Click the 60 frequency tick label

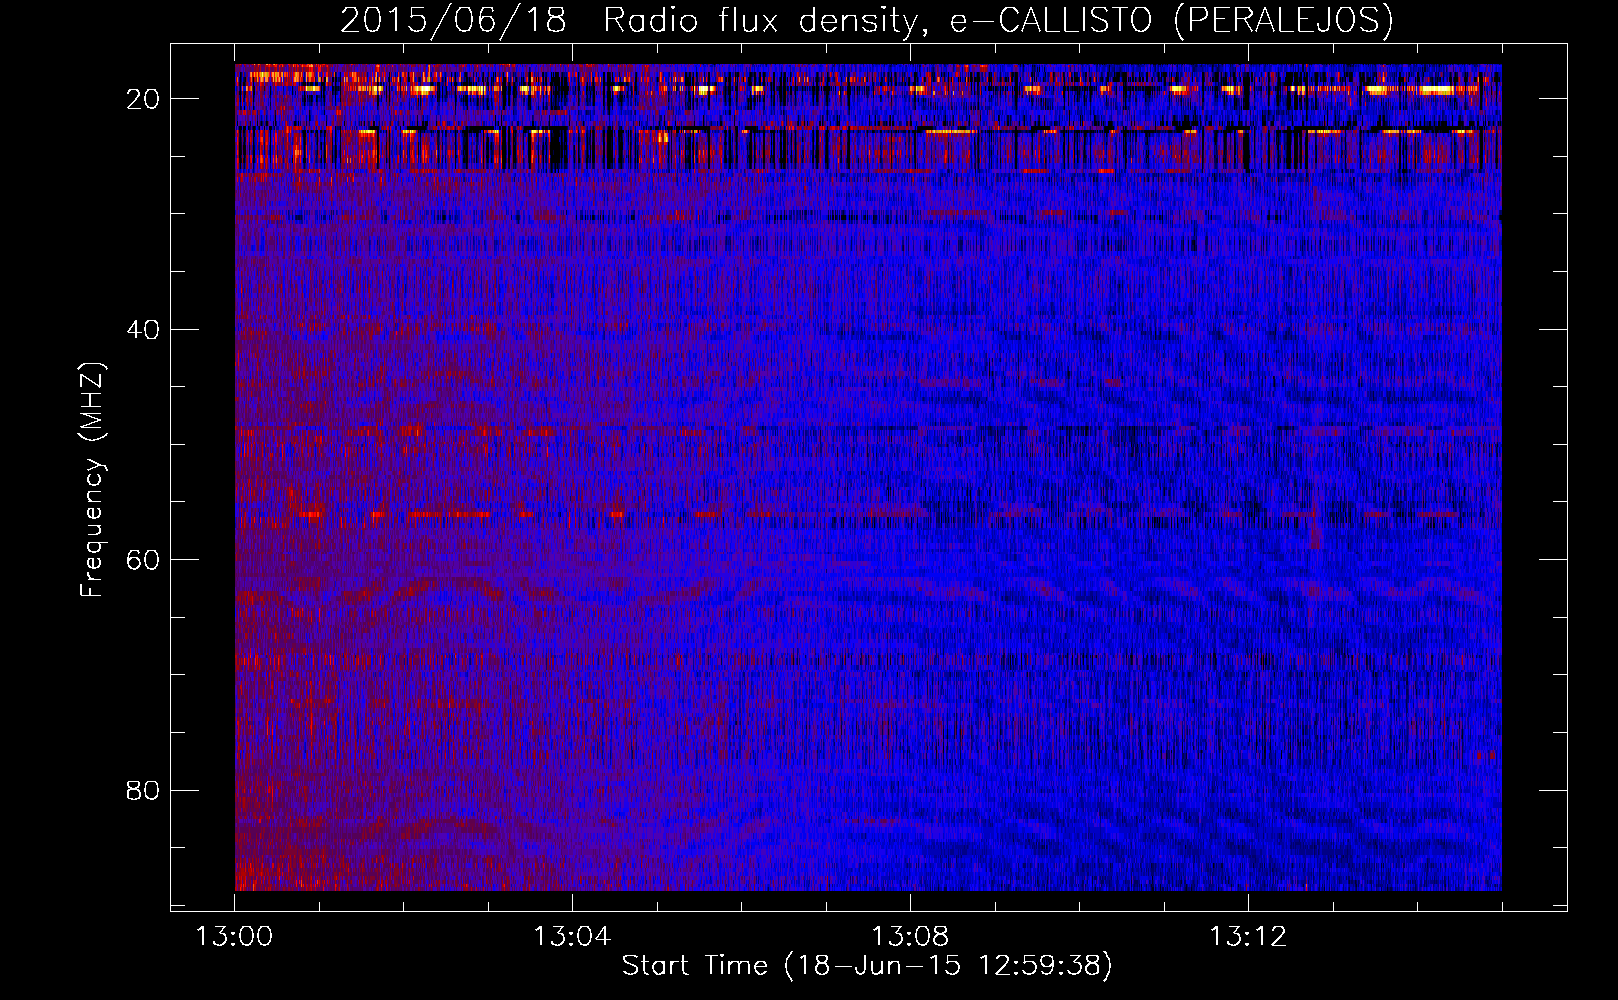143,559
